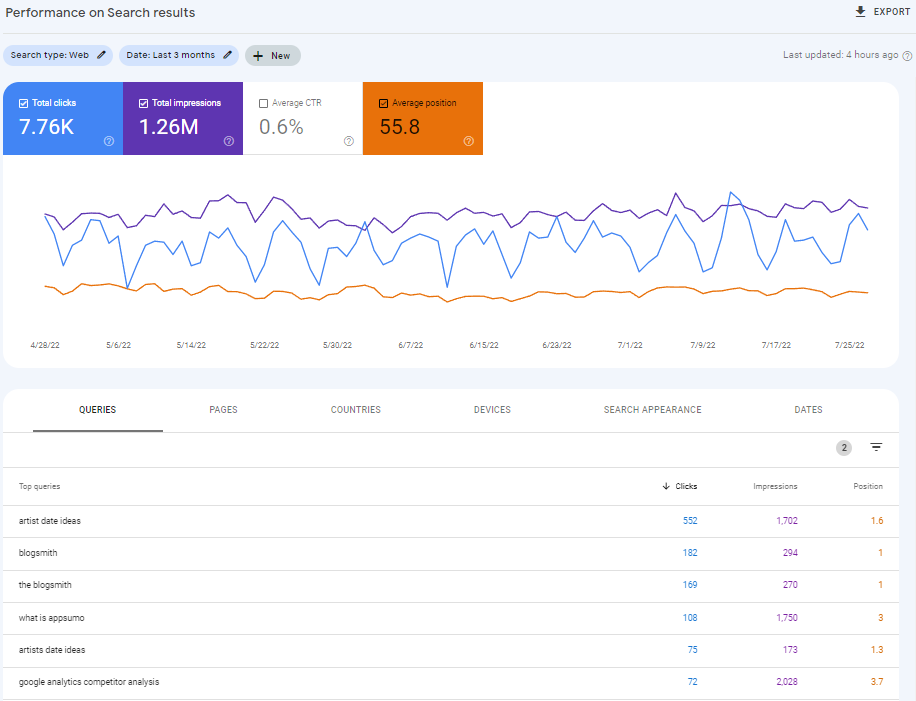
Task: Select the Total clicks 7.76K card
Action: tap(63, 119)
